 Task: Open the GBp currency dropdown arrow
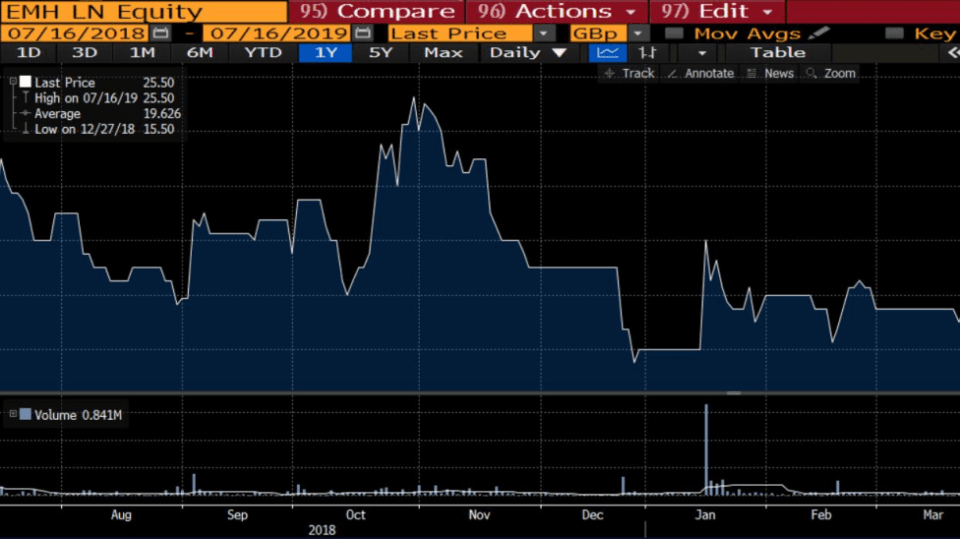[639, 33]
